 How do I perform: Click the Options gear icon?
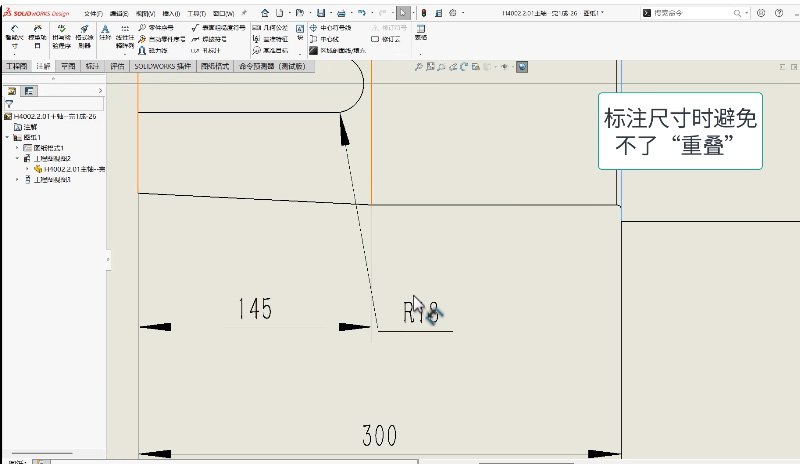pos(453,13)
